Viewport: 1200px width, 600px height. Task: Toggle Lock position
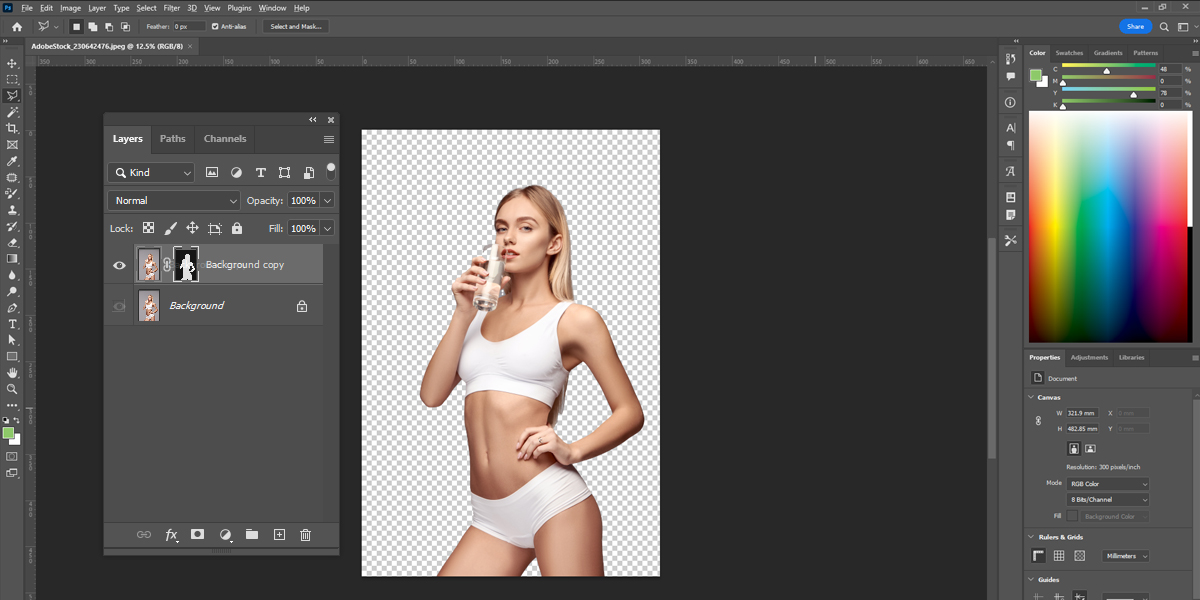(x=192, y=228)
